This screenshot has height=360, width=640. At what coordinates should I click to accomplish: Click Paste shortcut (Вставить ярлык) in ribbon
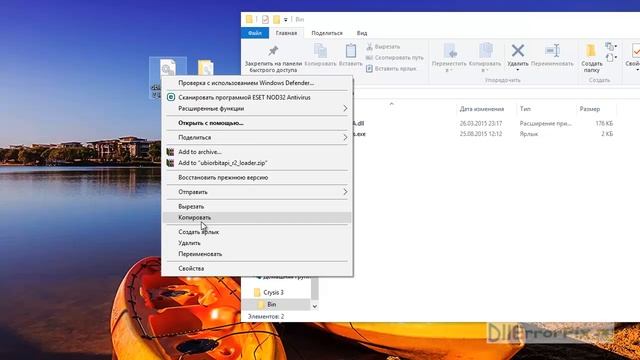(x=391, y=69)
